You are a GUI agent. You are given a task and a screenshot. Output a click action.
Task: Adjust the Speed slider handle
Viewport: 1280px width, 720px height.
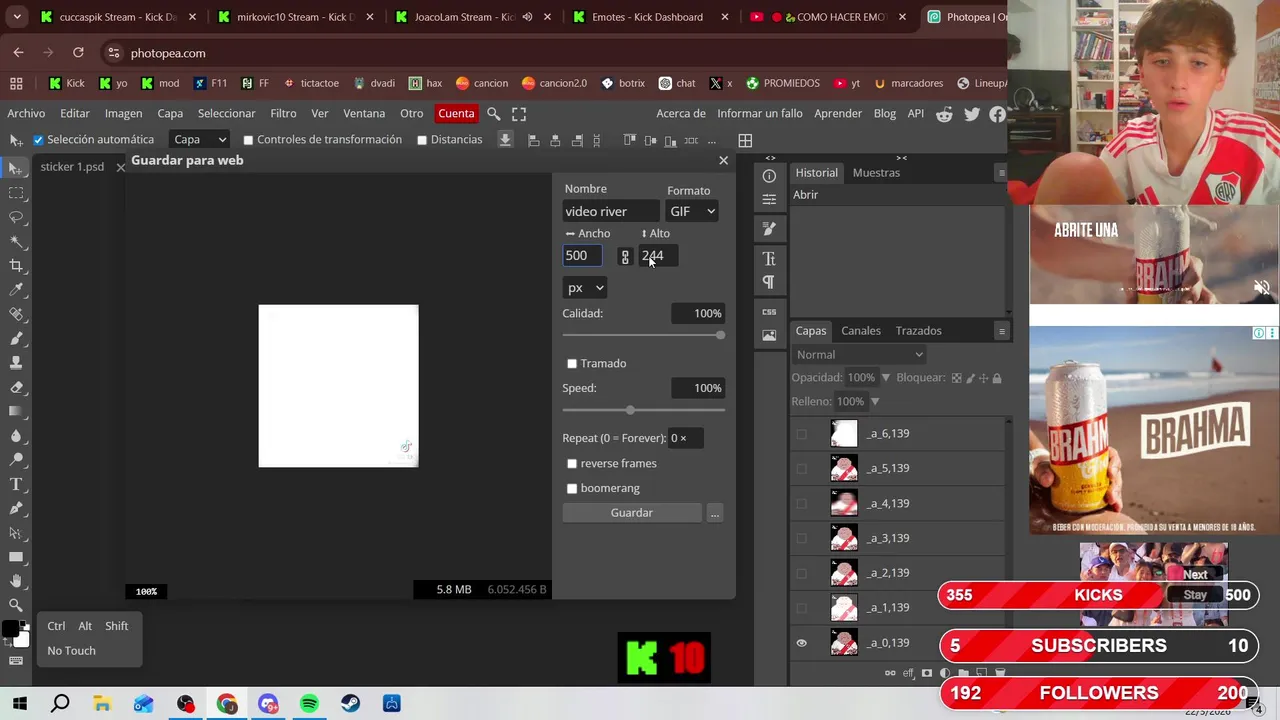629,410
